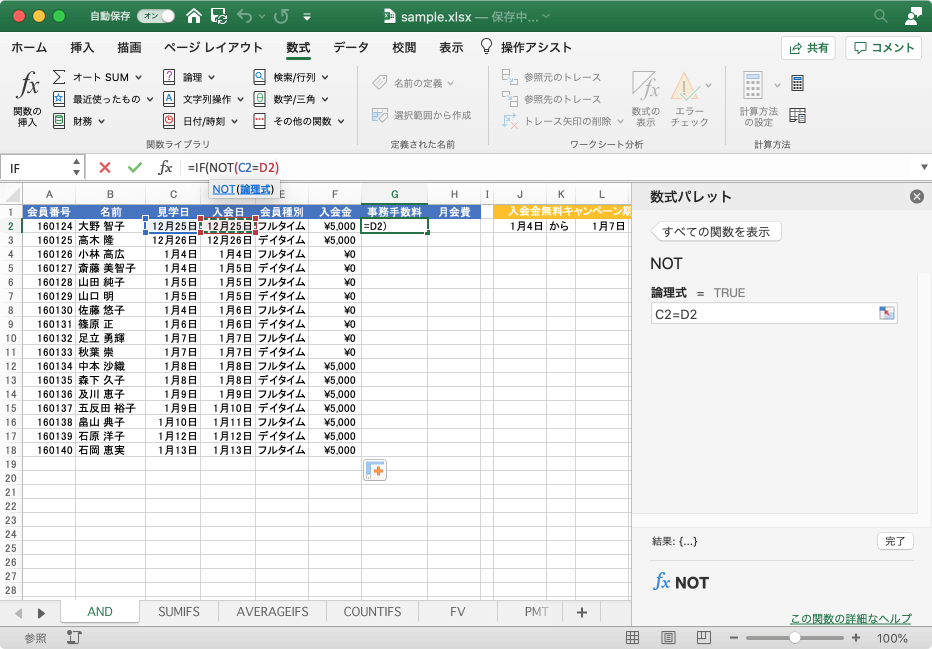
Task: Open 計算方法の設定 icon
Action: 752,86
